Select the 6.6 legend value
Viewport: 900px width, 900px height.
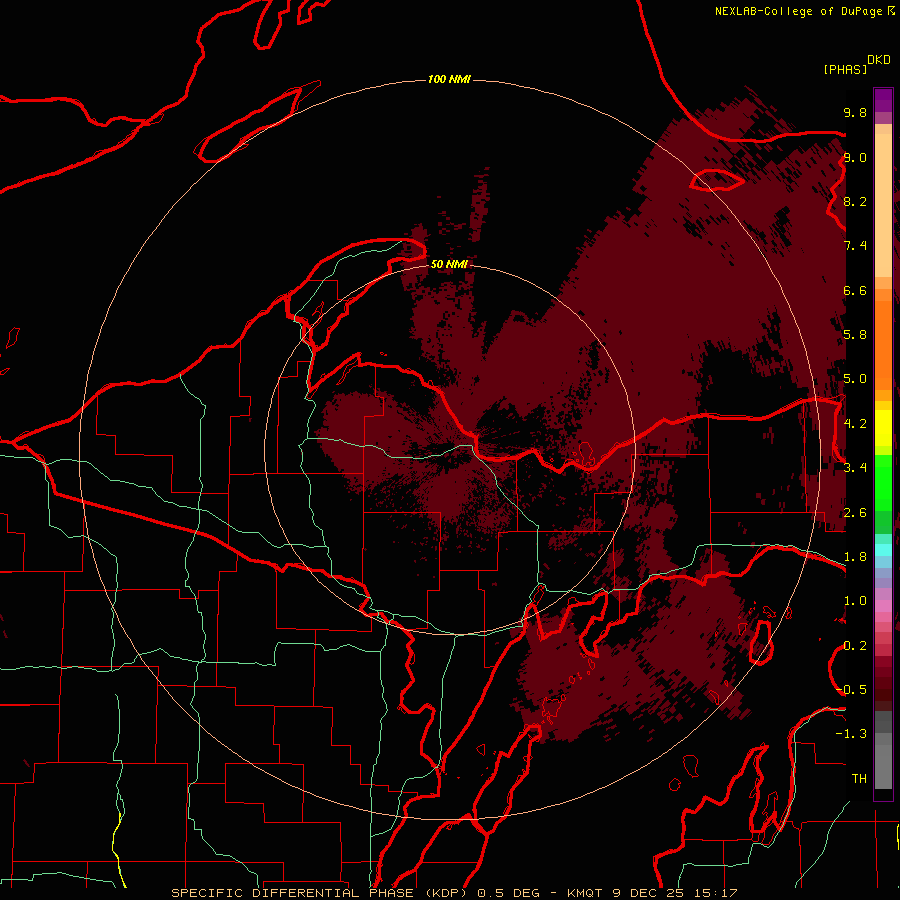tap(855, 290)
